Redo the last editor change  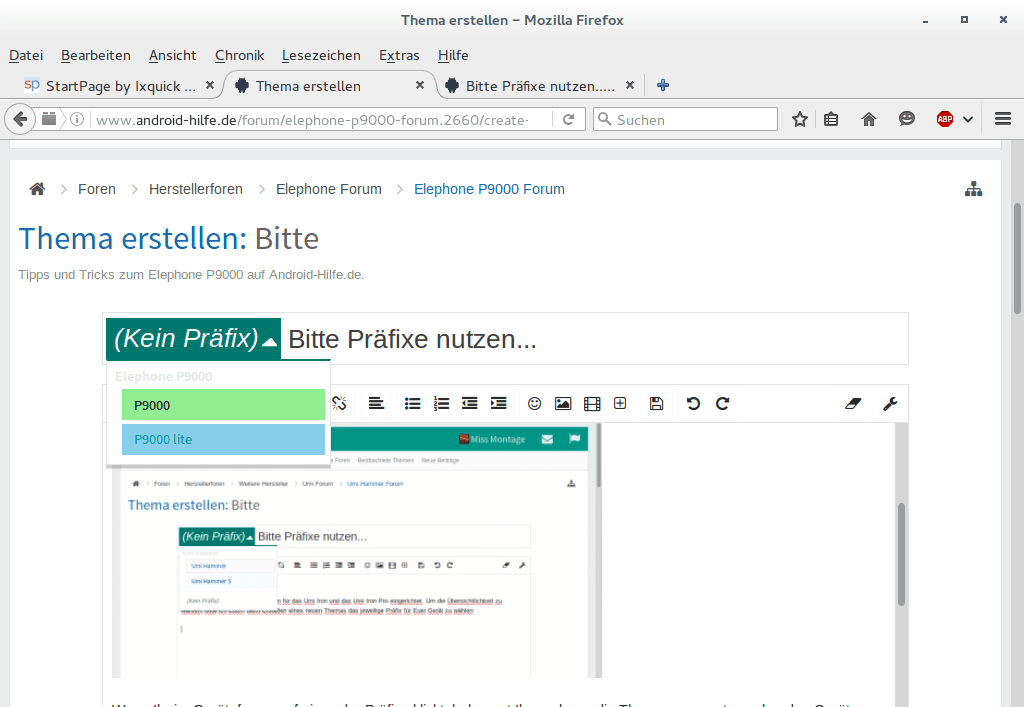pyautogui.click(x=722, y=403)
